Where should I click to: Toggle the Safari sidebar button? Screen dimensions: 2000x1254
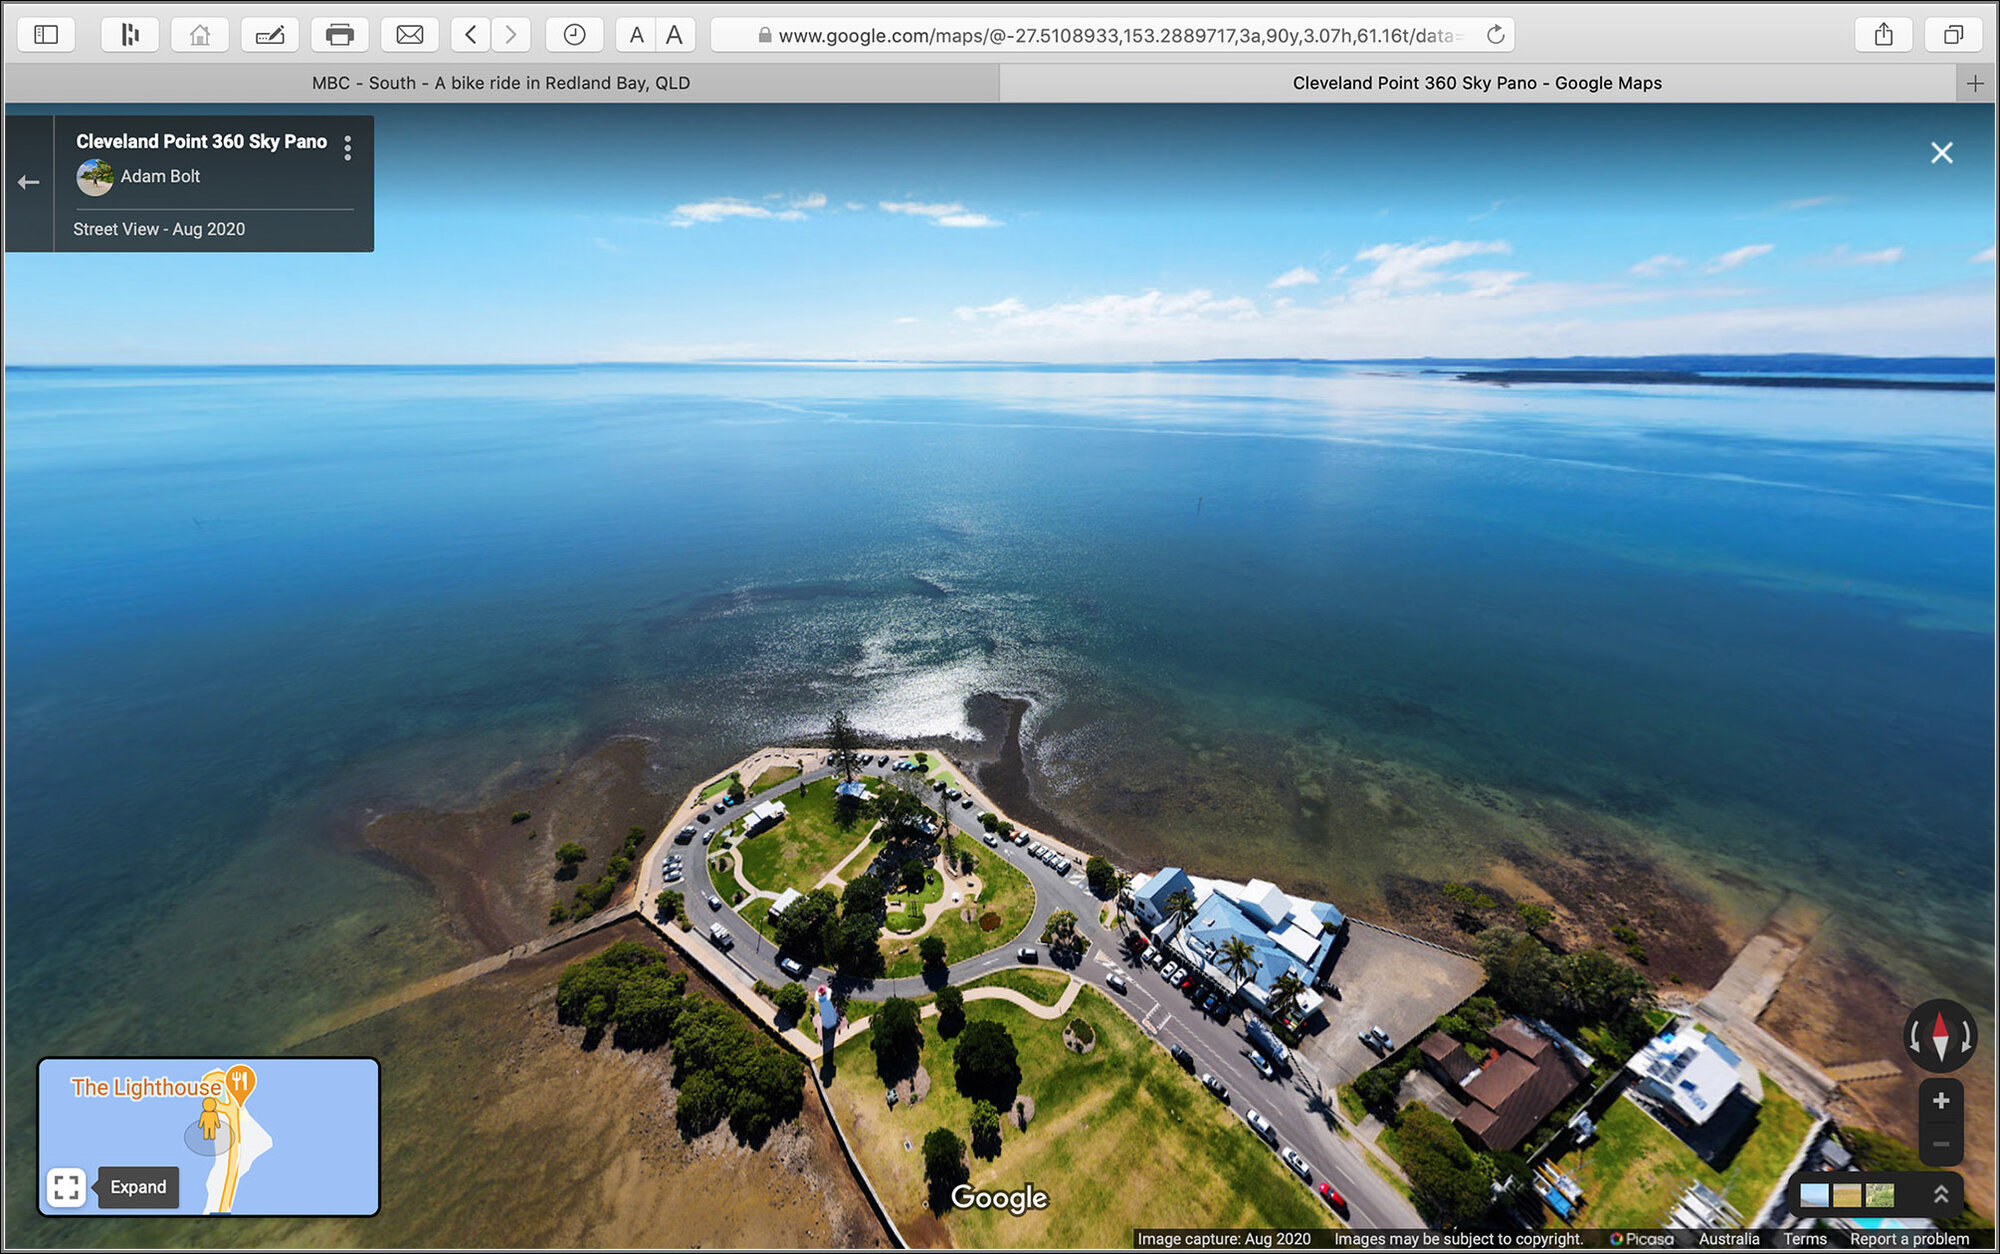coord(46,35)
